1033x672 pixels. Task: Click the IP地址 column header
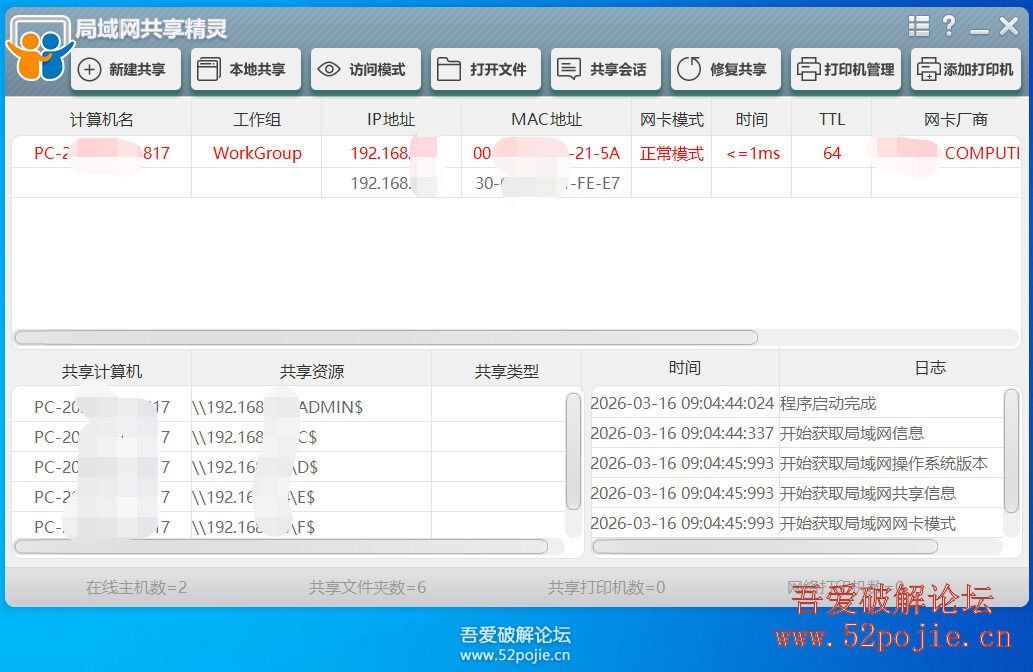pyautogui.click(x=389, y=118)
